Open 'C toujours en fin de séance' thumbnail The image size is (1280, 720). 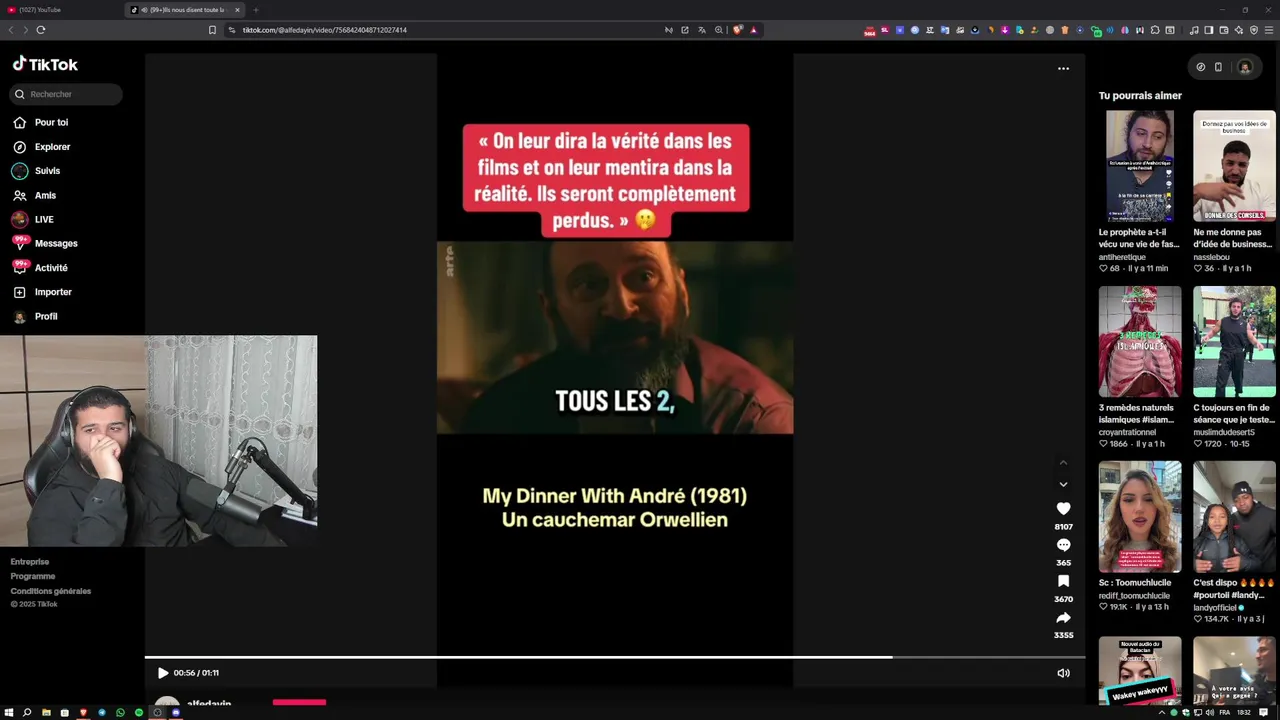coord(1234,342)
